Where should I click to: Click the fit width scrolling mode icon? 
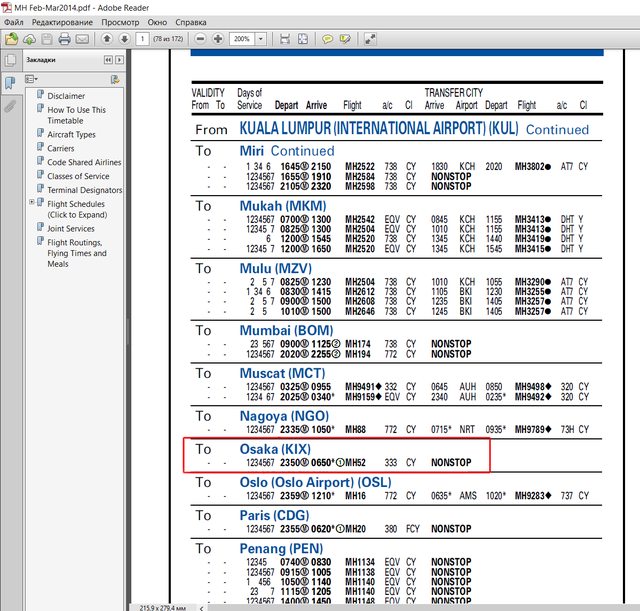(285, 39)
